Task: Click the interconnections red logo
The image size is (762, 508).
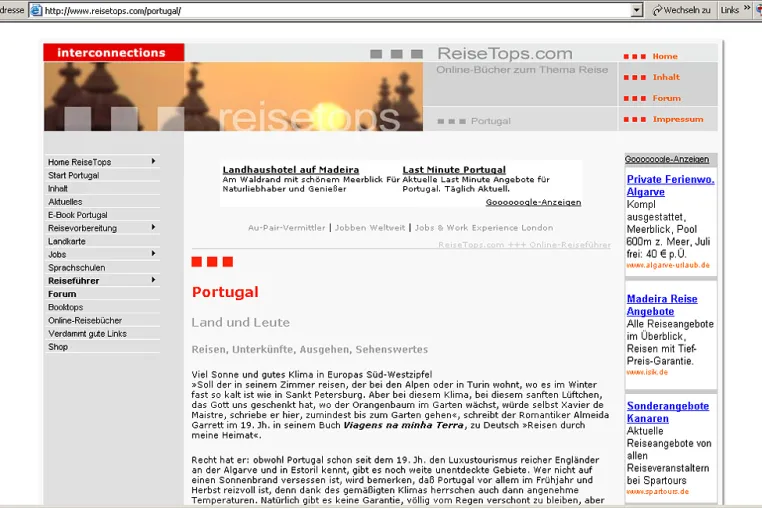Action: [x=114, y=53]
